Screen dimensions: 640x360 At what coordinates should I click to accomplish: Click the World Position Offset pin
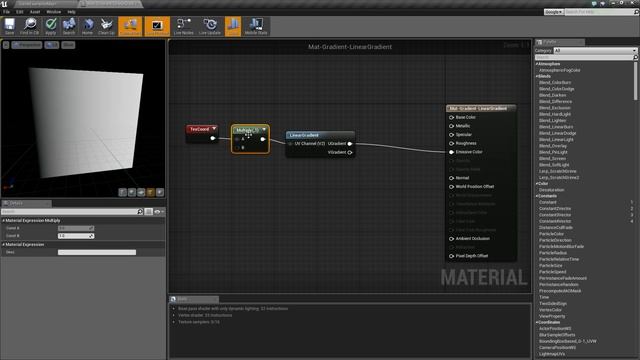click(x=451, y=187)
